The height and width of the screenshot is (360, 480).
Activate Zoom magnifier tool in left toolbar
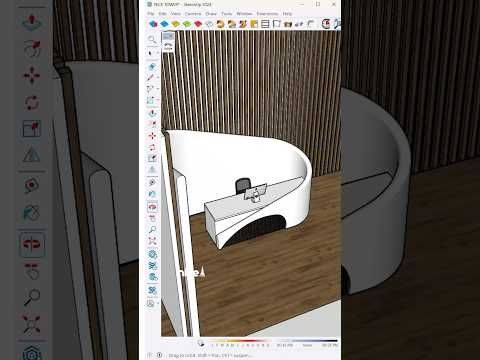152,229
